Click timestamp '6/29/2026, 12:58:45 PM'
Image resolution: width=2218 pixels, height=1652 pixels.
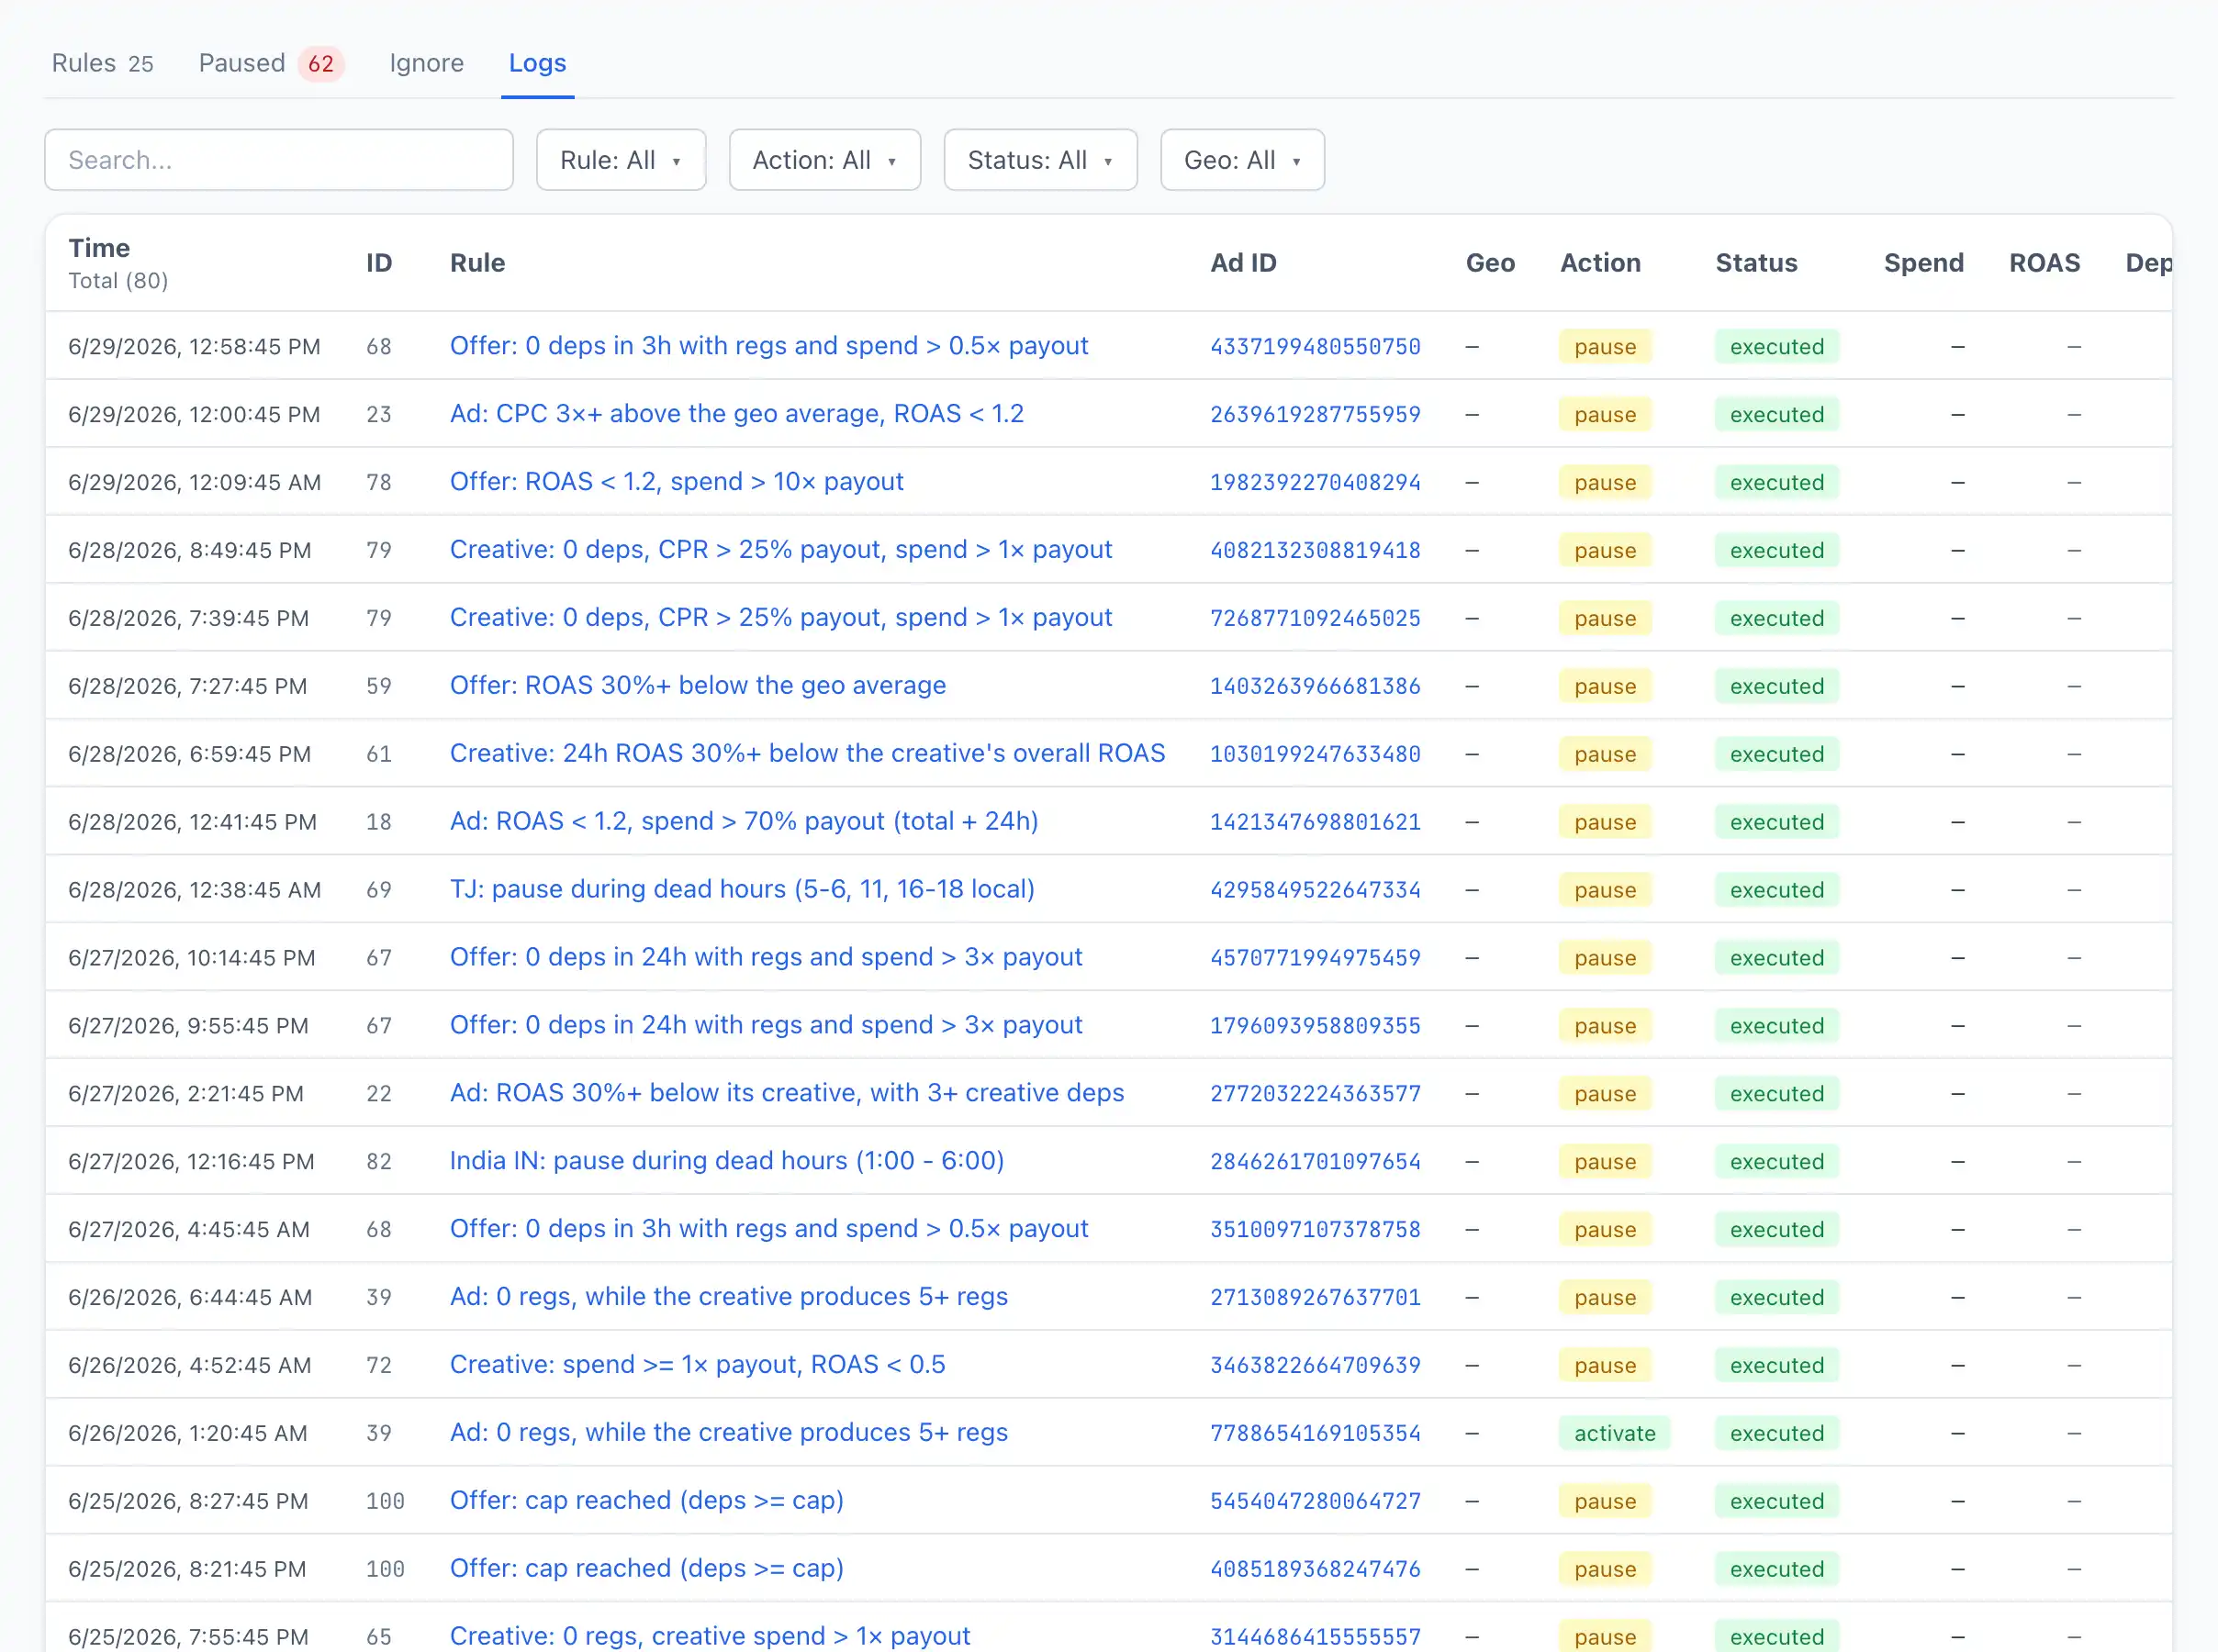click(194, 347)
